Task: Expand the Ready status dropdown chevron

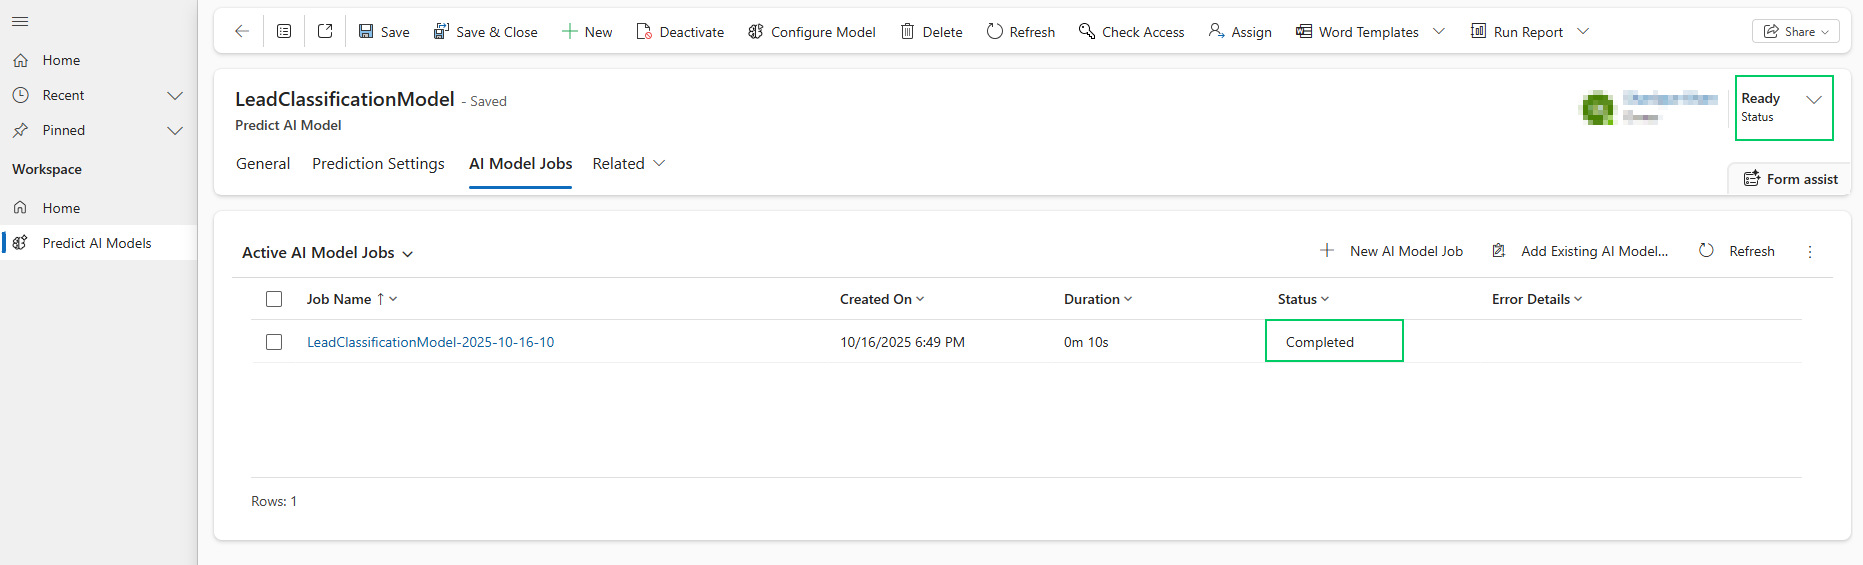Action: point(1813,100)
